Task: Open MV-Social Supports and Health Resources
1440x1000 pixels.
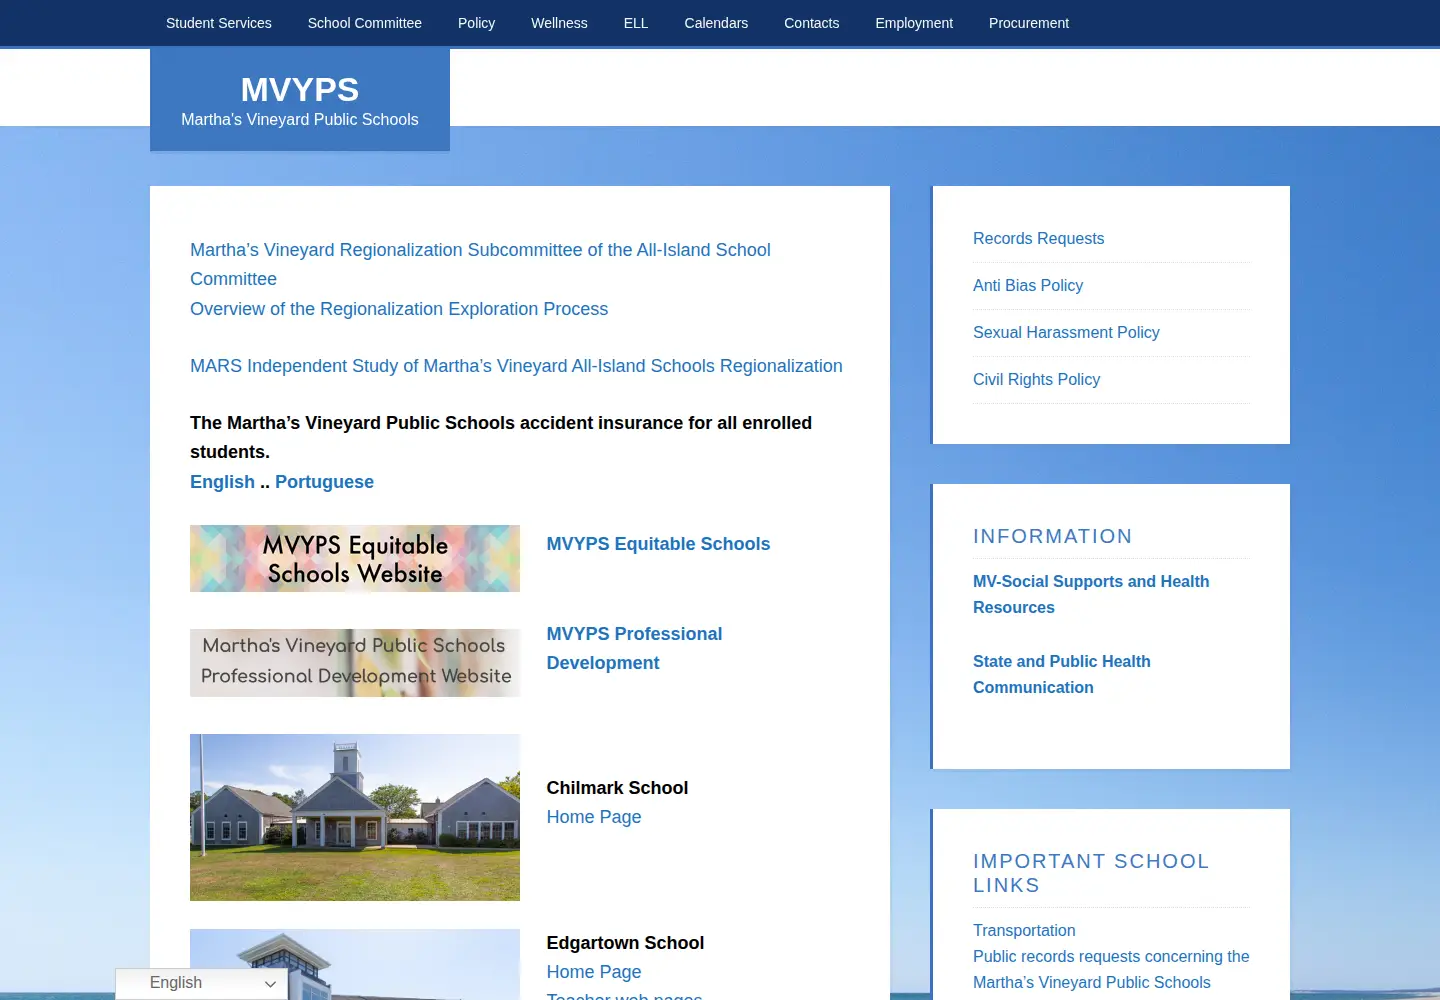Action: point(1091,594)
